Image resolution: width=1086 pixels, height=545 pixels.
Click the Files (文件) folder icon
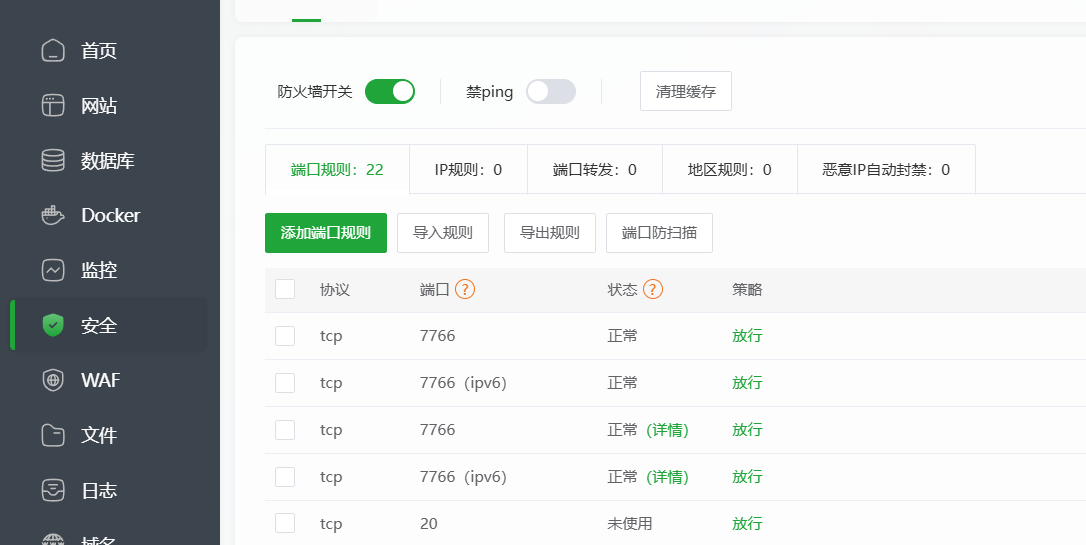coord(53,435)
